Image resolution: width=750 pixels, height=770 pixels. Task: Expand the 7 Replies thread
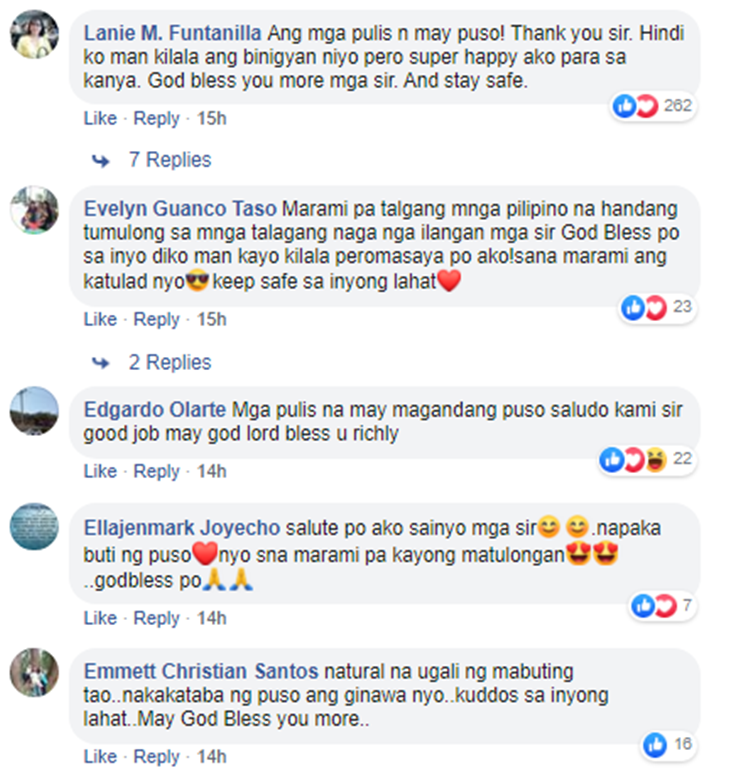pos(169,160)
